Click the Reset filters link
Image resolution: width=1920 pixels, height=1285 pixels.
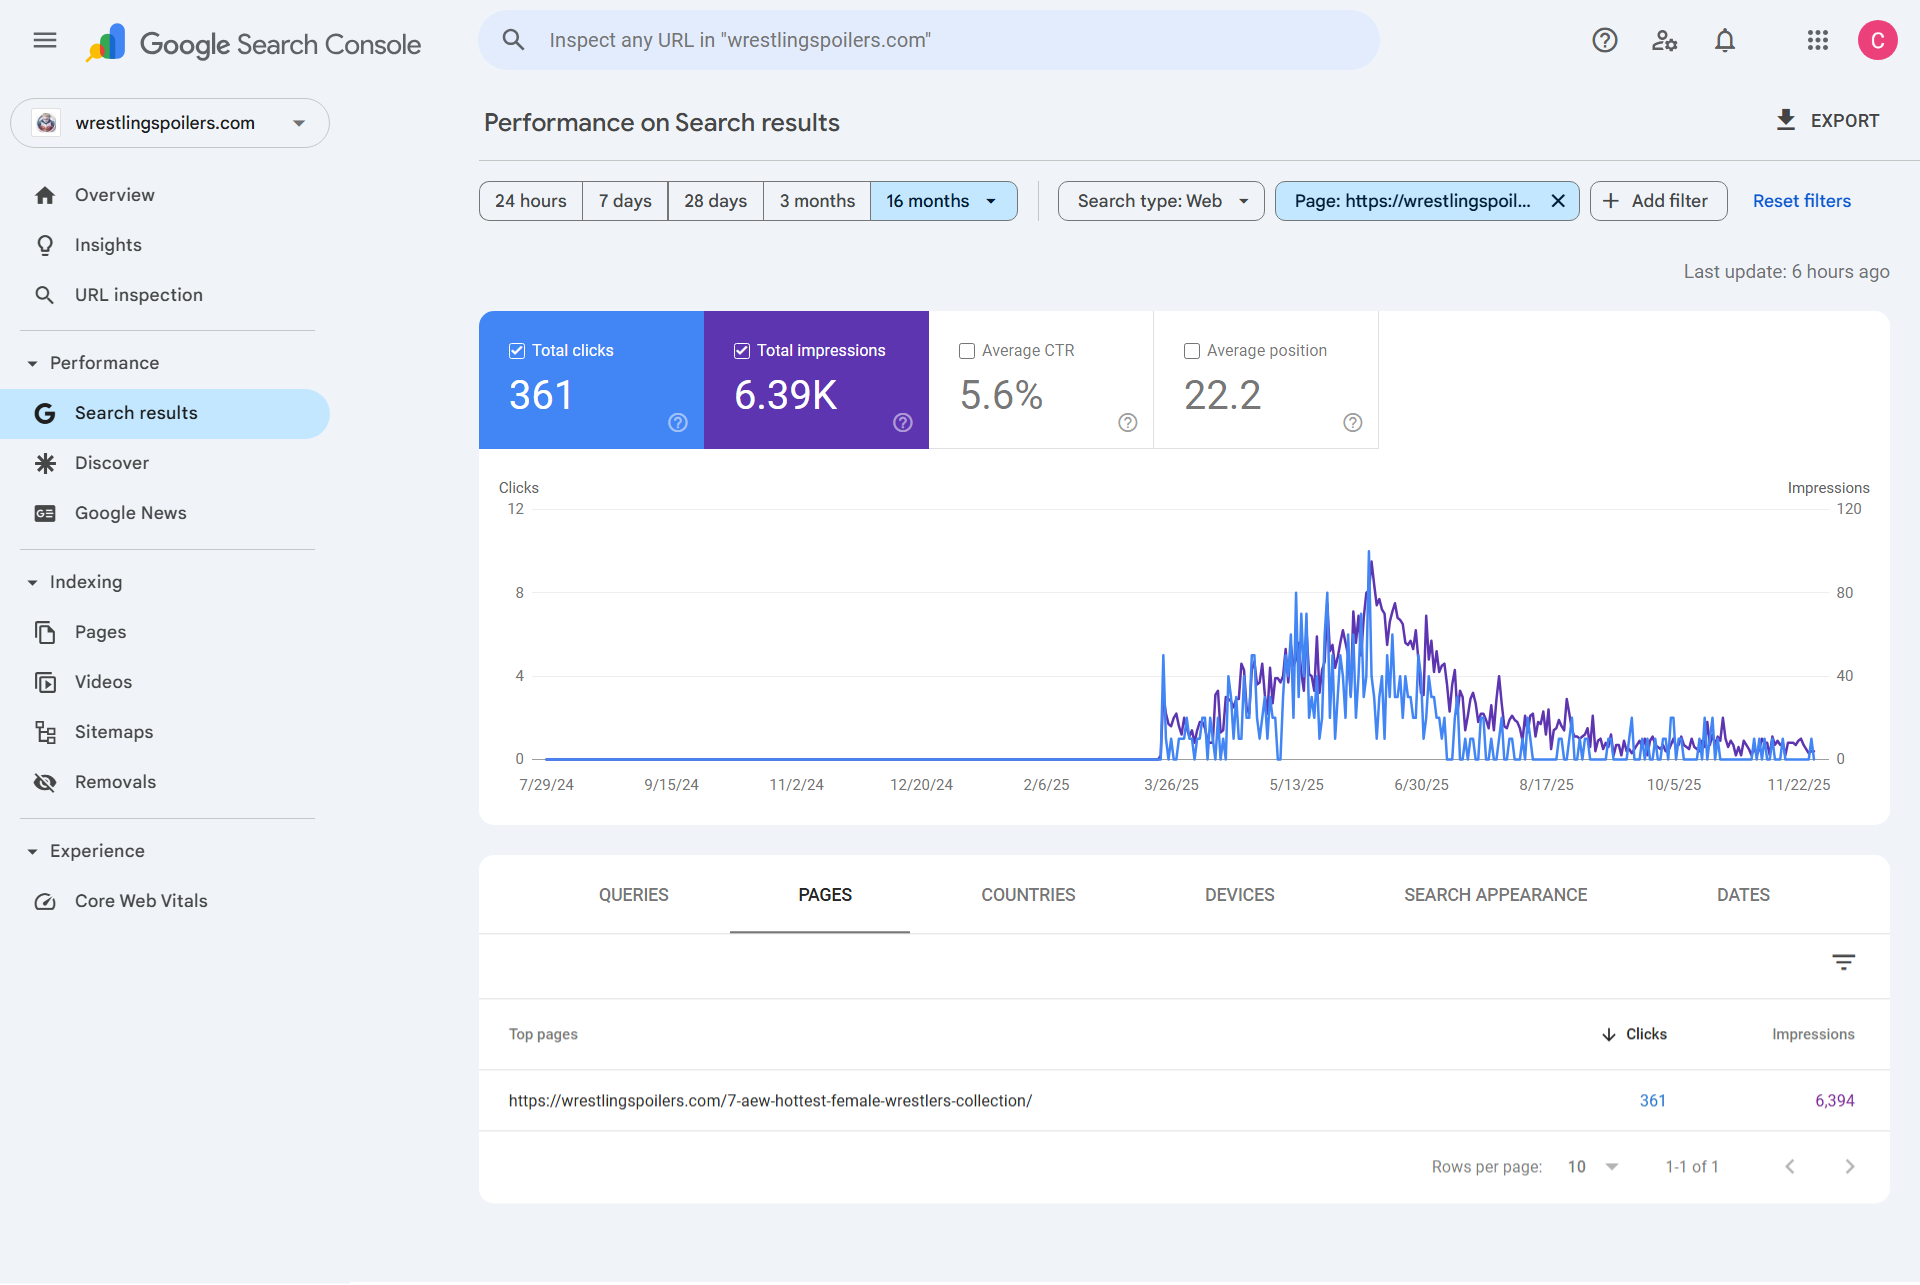[1801, 201]
